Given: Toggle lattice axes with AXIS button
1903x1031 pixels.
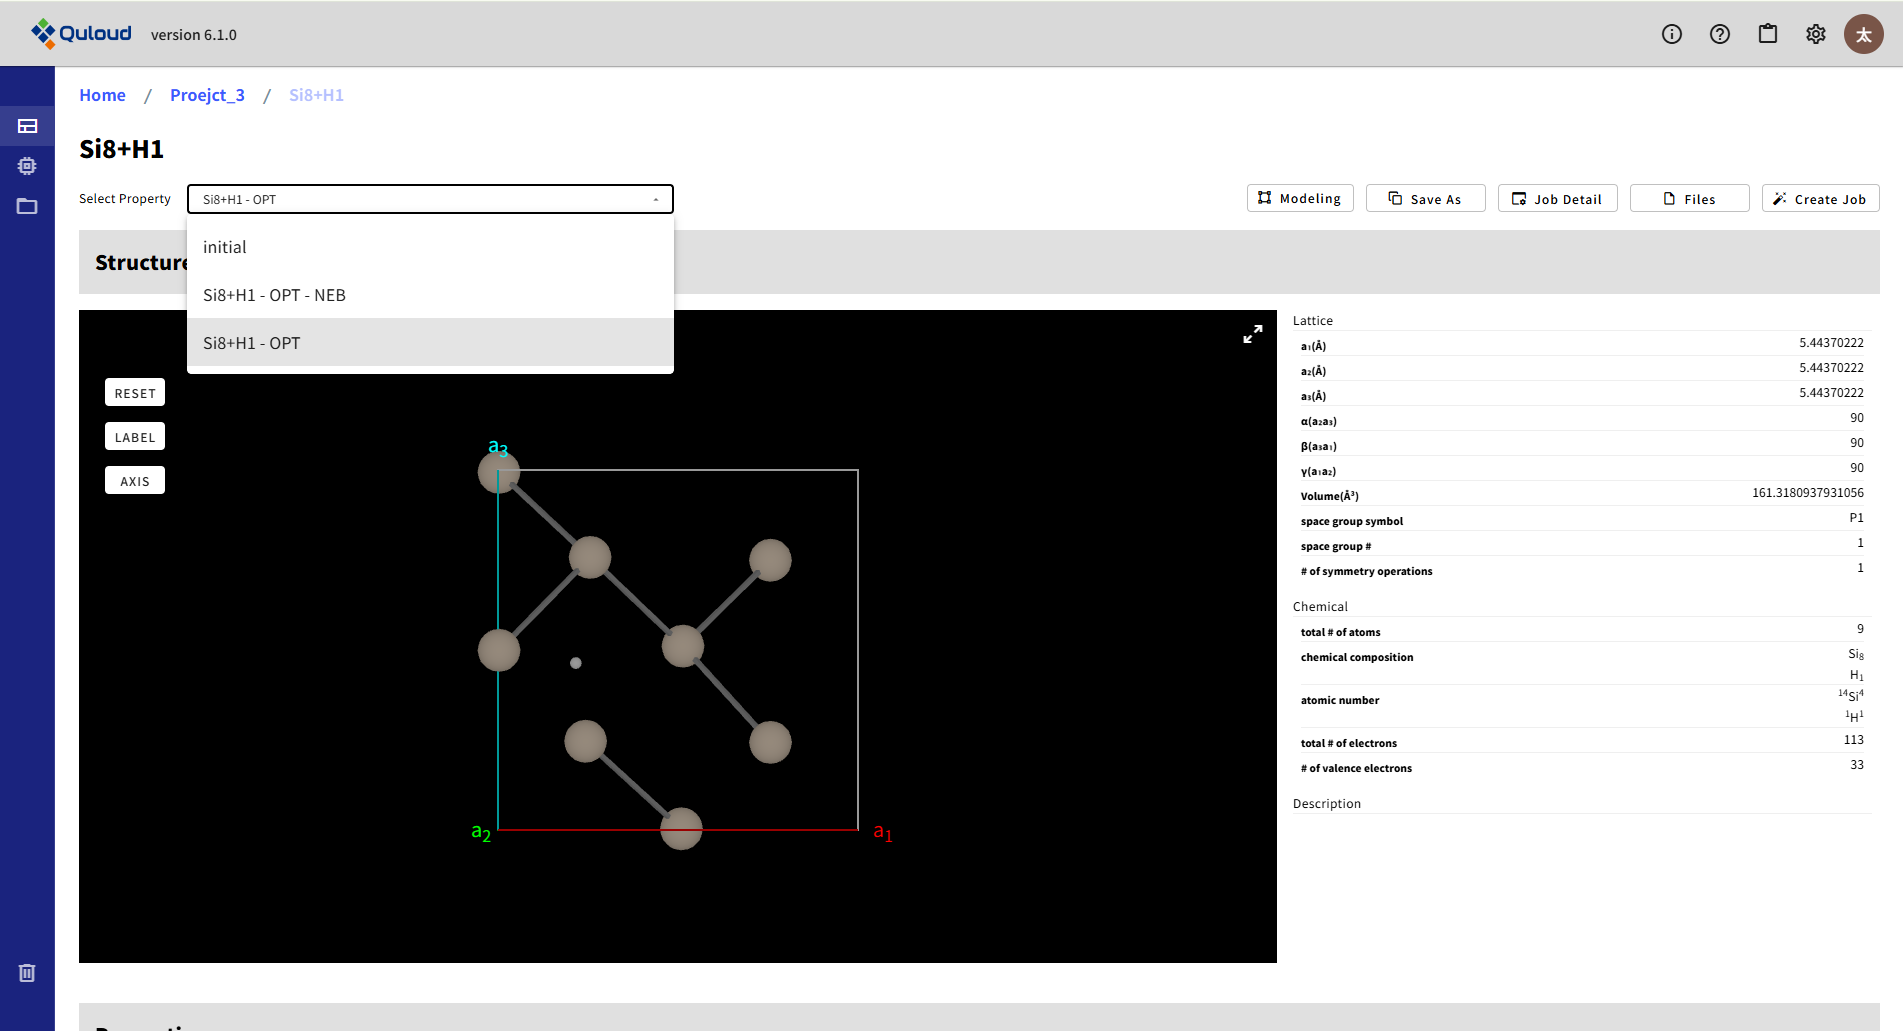Looking at the screenshot, I should coord(135,481).
